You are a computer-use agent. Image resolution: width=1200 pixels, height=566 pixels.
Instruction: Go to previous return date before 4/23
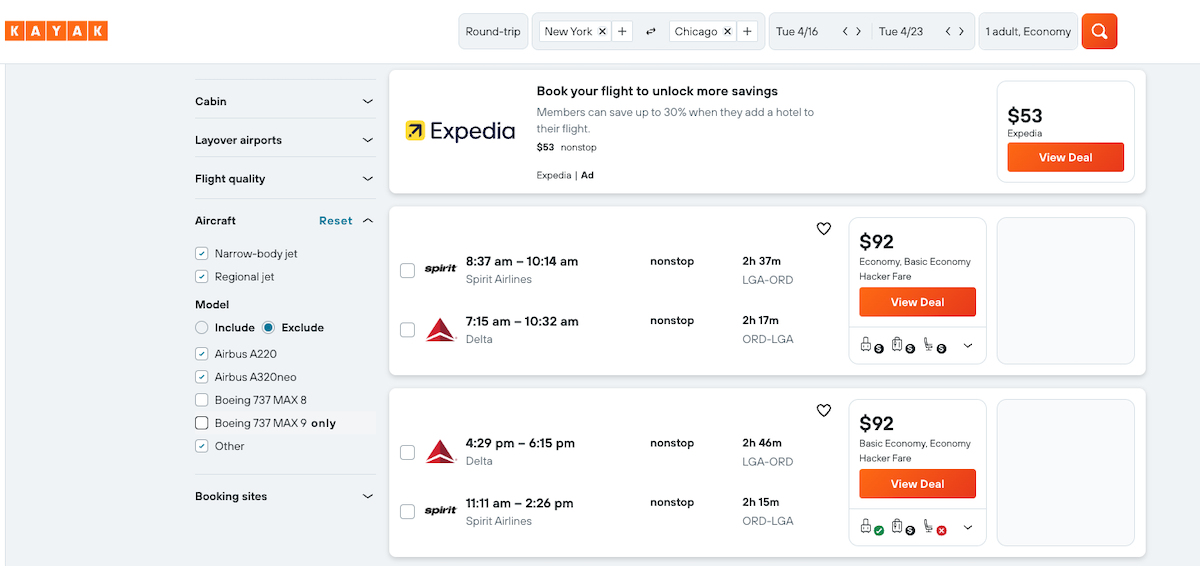click(947, 32)
